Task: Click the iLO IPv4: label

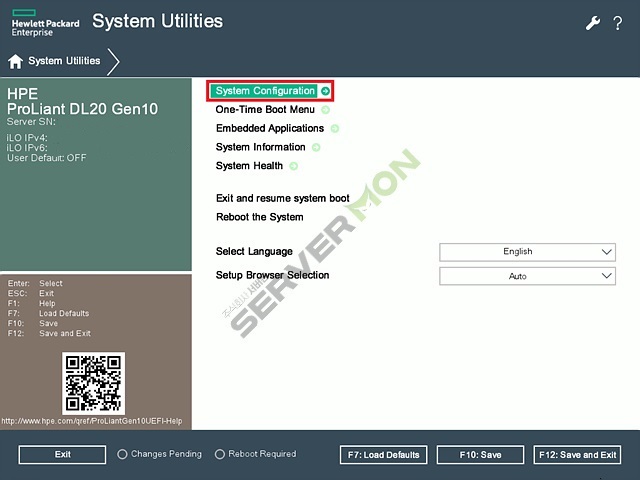Action: pyautogui.click(x=27, y=138)
